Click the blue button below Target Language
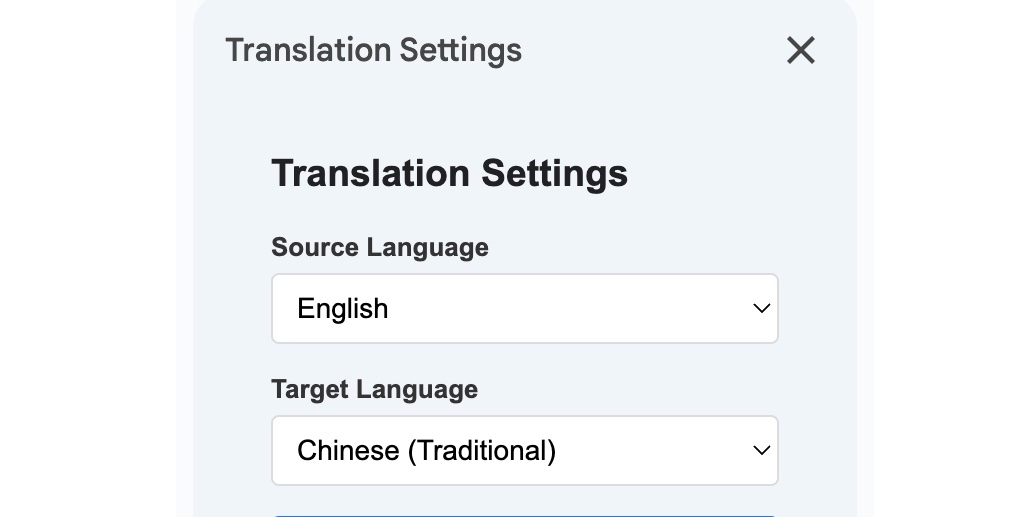 tap(524, 514)
